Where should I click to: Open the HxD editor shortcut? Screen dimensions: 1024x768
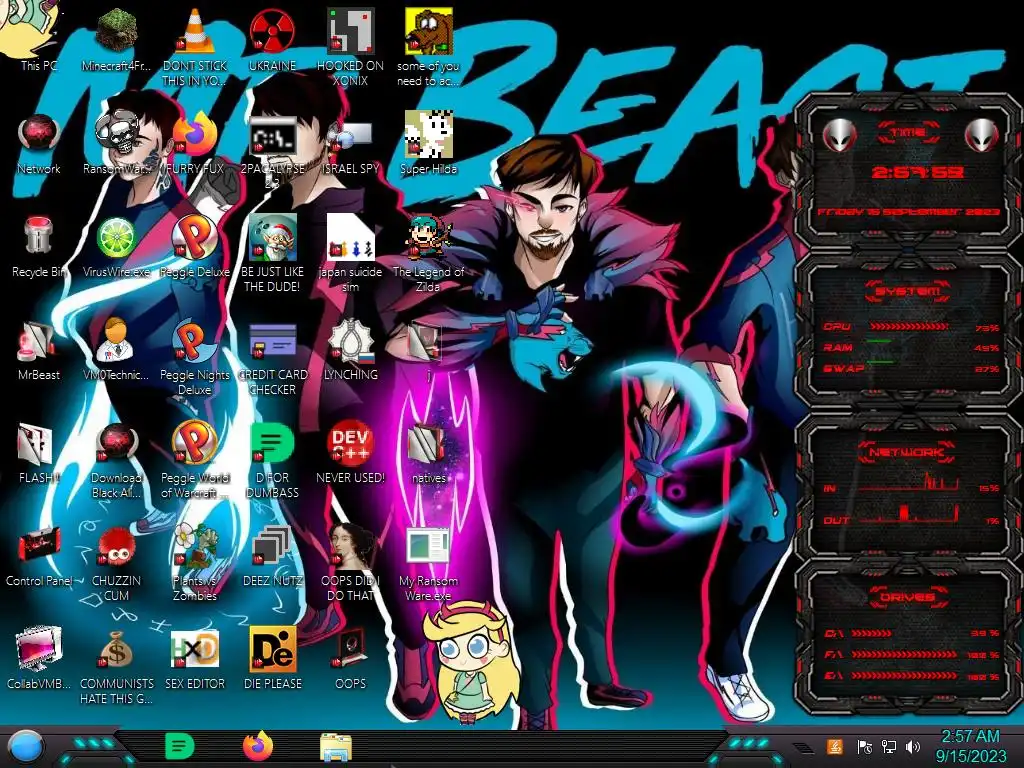click(x=195, y=649)
